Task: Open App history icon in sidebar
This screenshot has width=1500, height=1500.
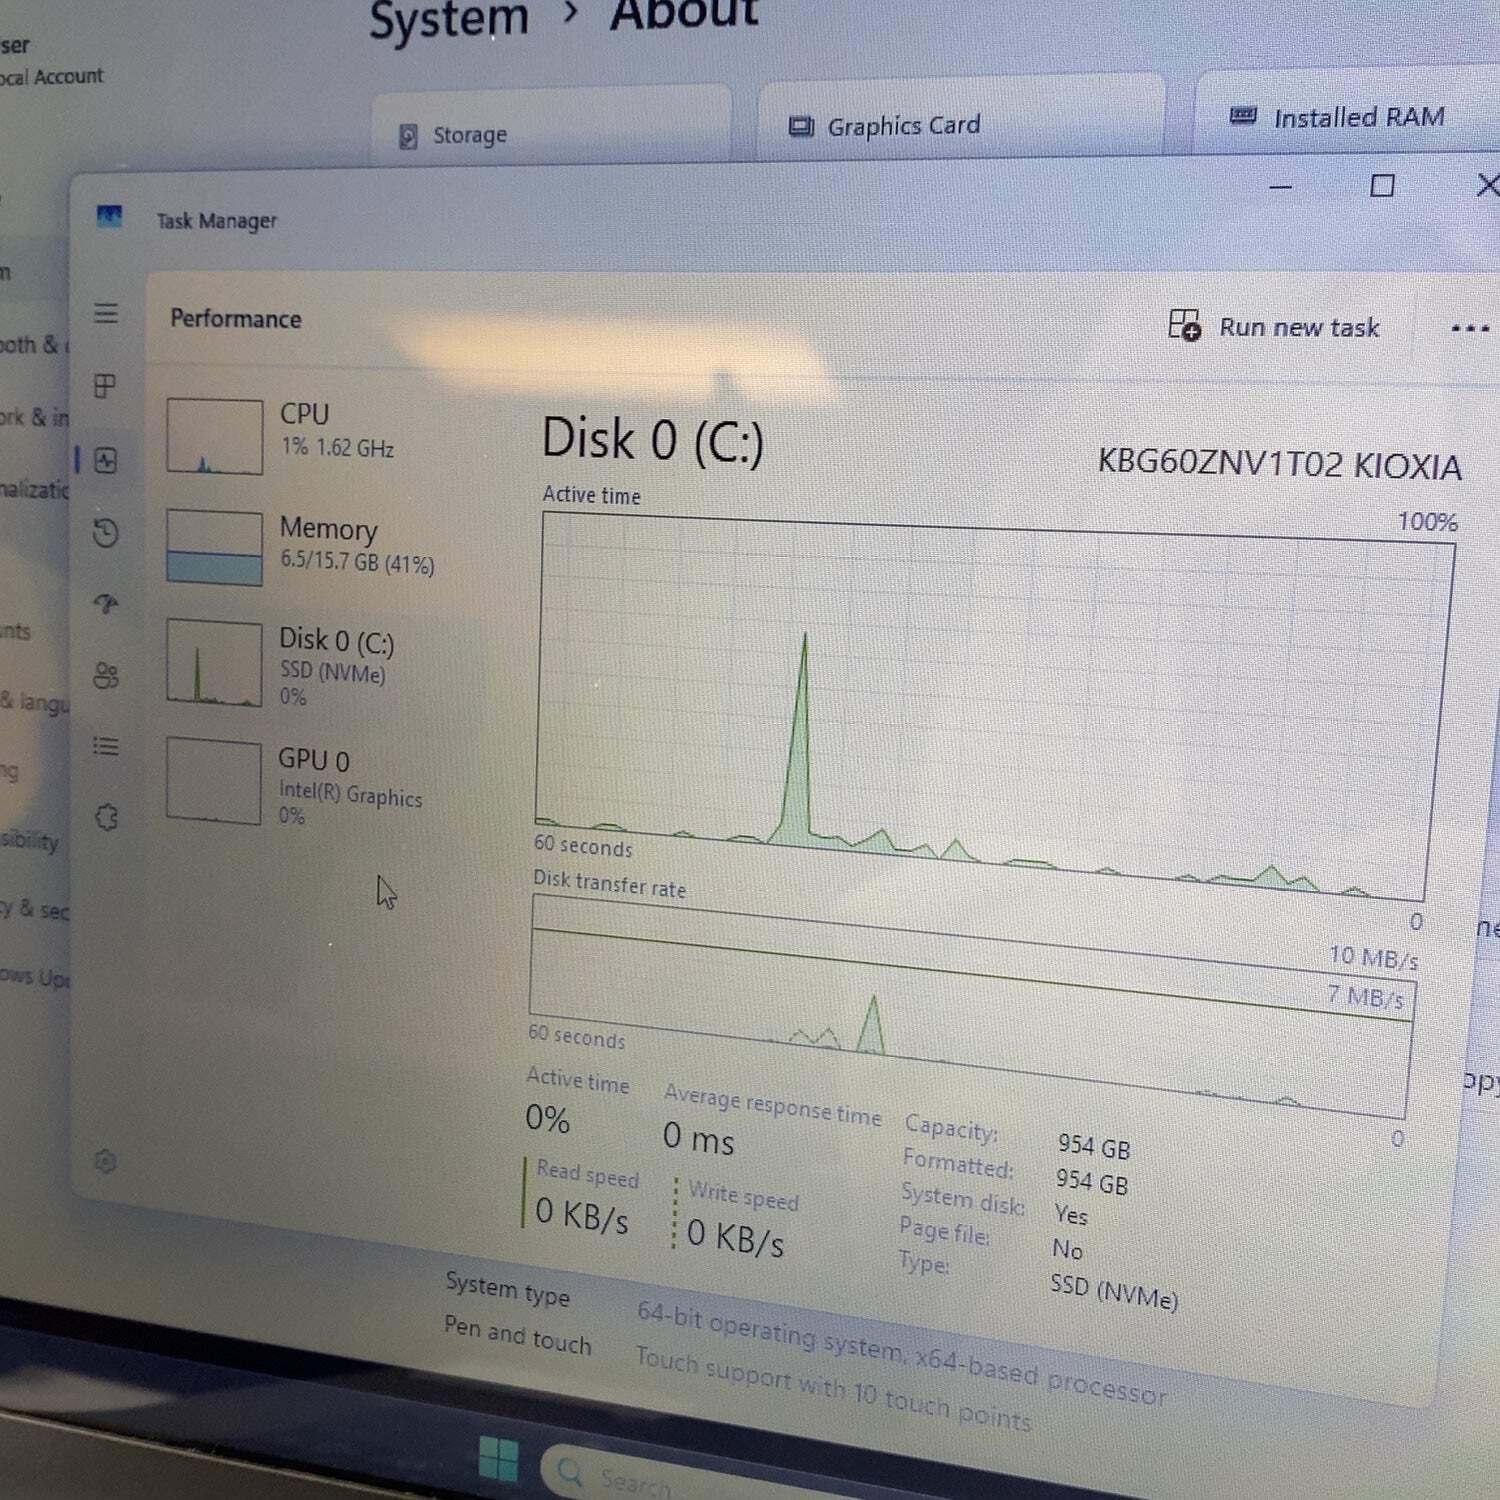Action: (106, 533)
